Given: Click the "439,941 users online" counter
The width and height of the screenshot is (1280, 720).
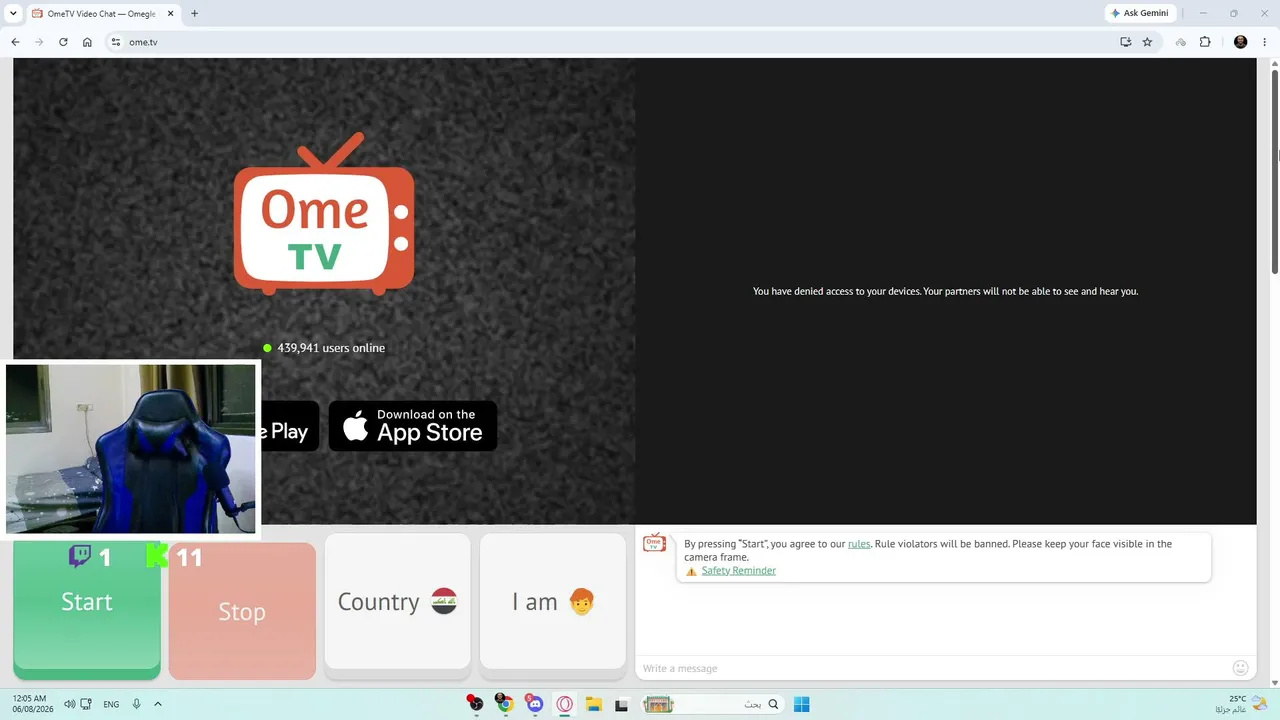Looking at the screenshot, I should [x=324, y=348].
